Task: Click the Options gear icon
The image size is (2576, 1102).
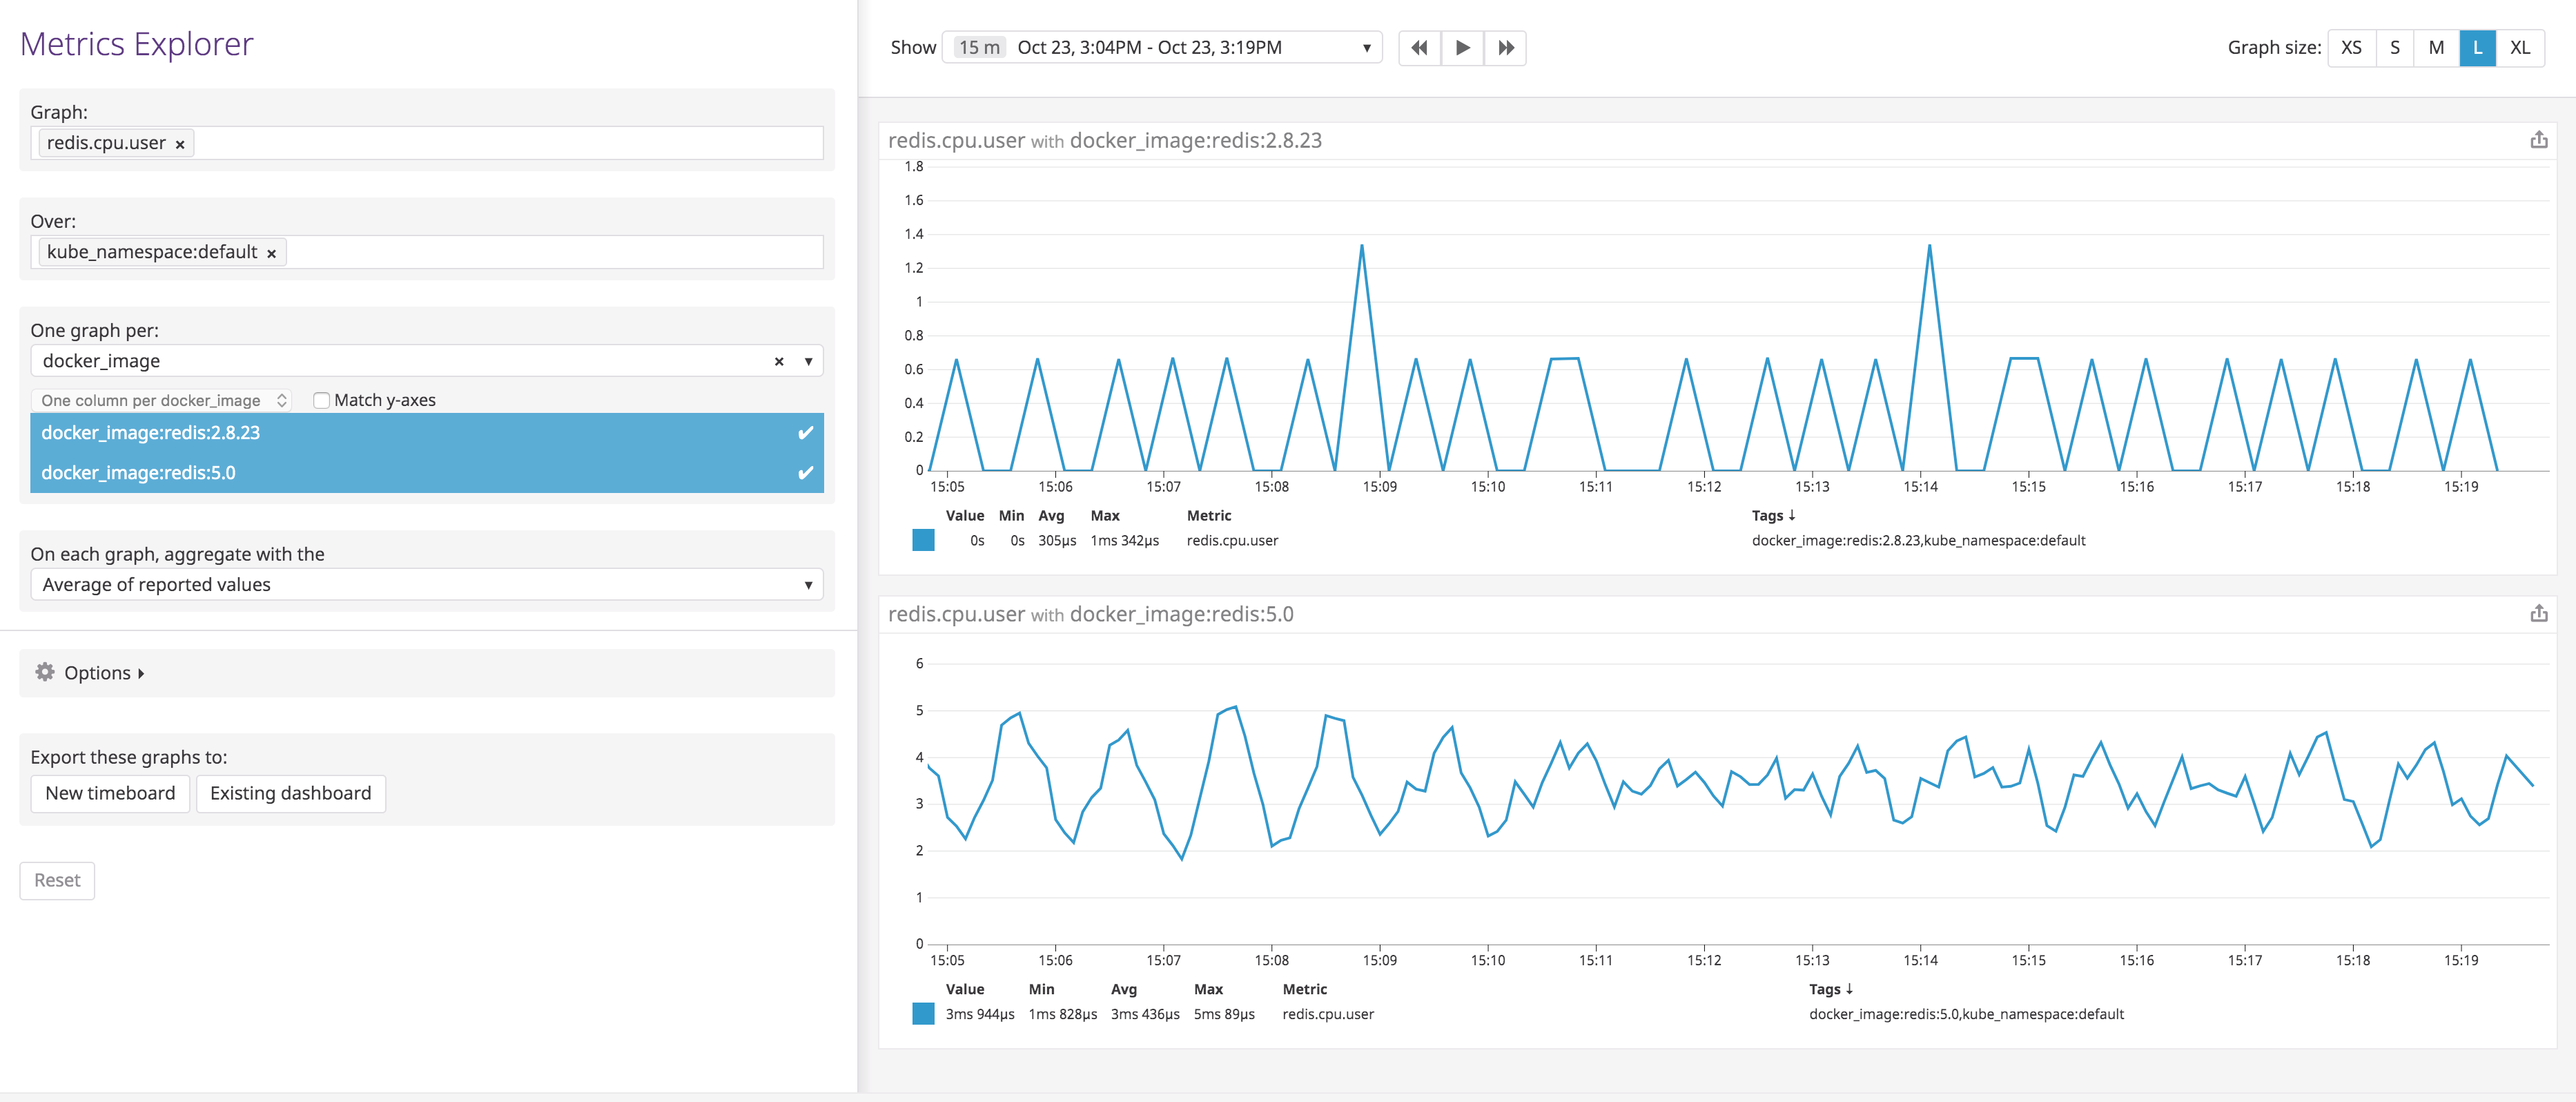Action: click(45, 672)
